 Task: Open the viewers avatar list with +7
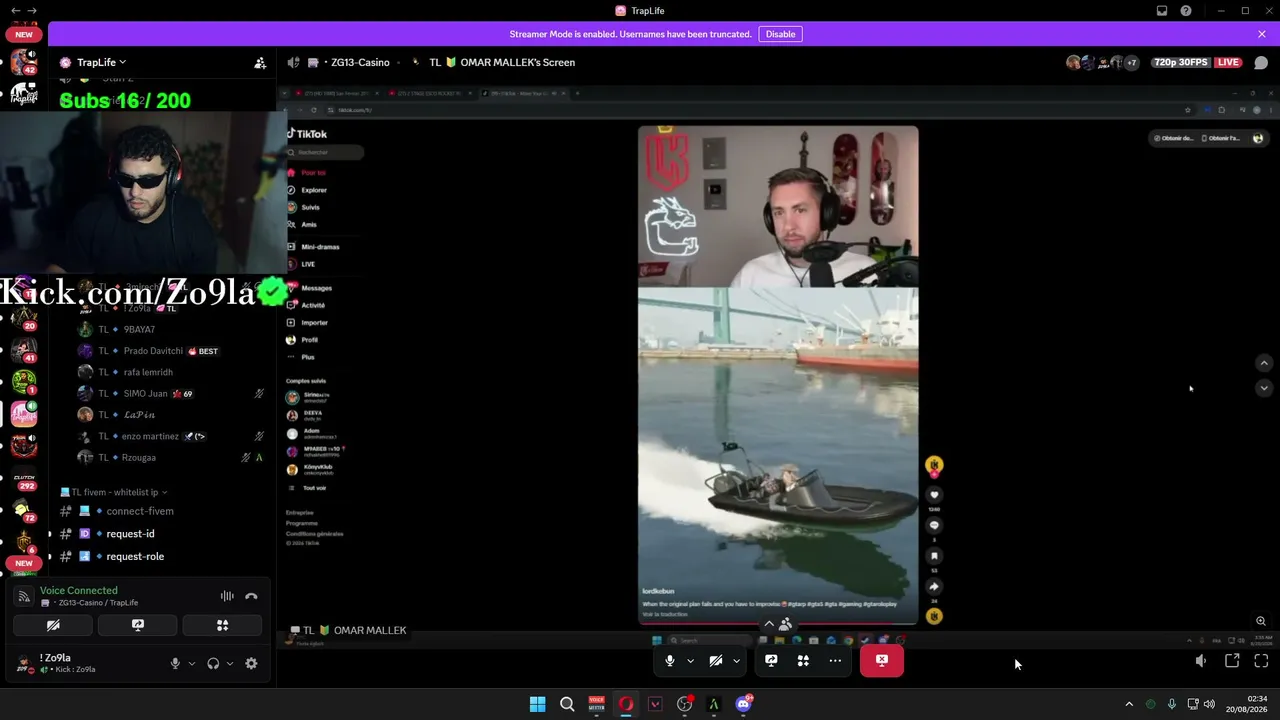tap(1102, 62)
